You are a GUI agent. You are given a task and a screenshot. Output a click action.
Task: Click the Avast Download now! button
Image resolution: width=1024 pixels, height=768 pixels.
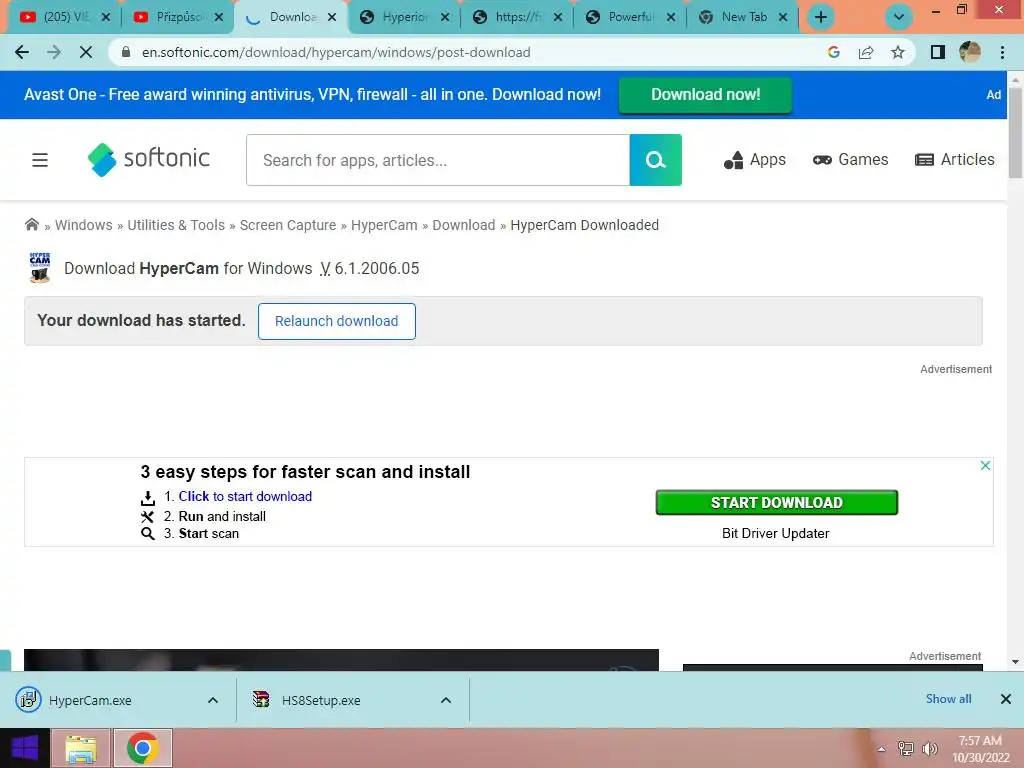click(x=705, y=95)
